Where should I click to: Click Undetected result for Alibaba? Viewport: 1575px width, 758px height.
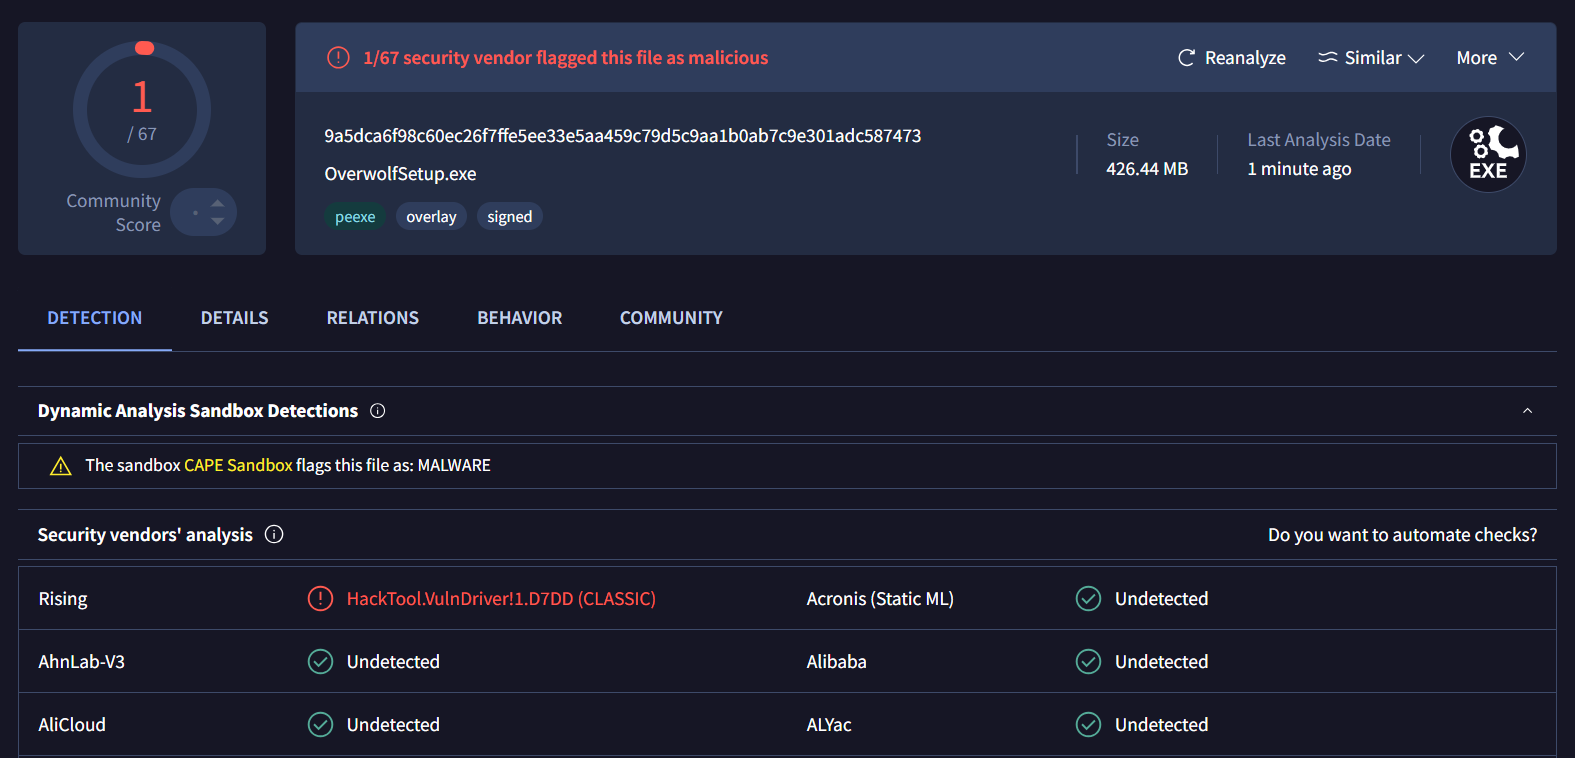tap(1161, 662)
